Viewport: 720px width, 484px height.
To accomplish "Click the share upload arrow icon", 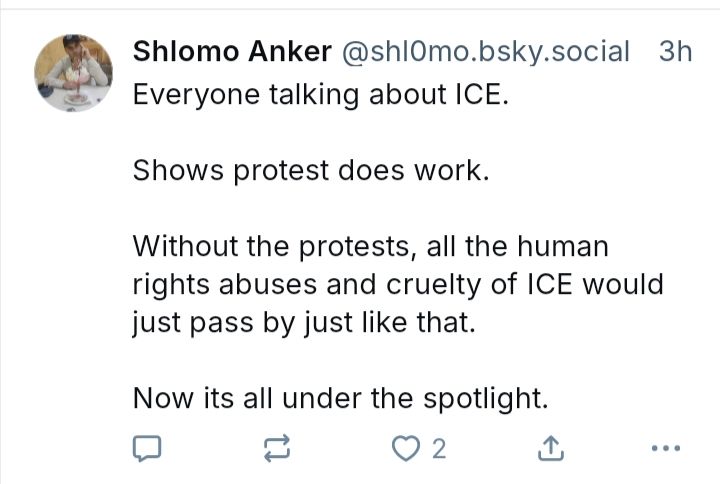I will click(x=549, y=449).
